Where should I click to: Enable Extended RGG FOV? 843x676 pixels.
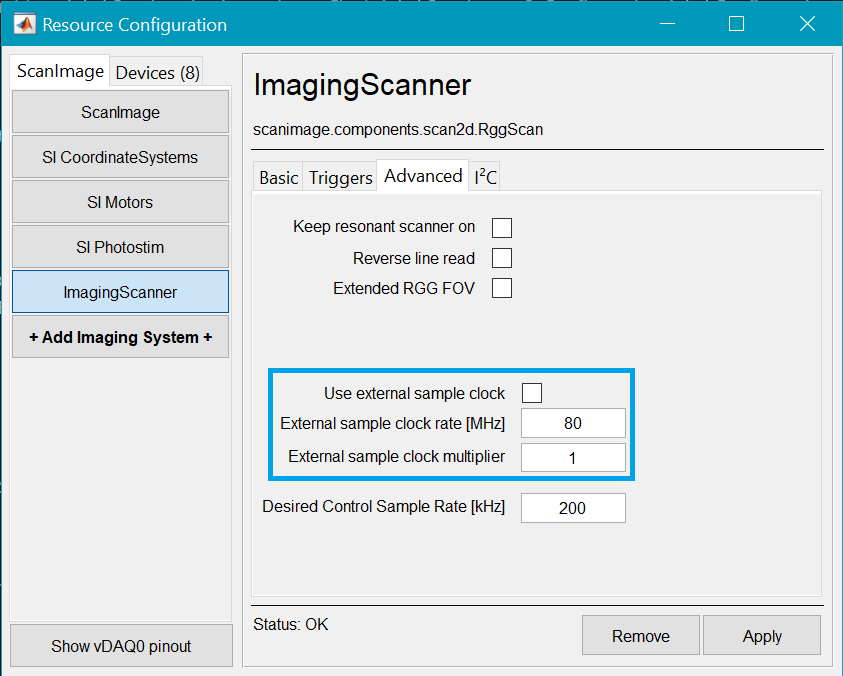501,288
